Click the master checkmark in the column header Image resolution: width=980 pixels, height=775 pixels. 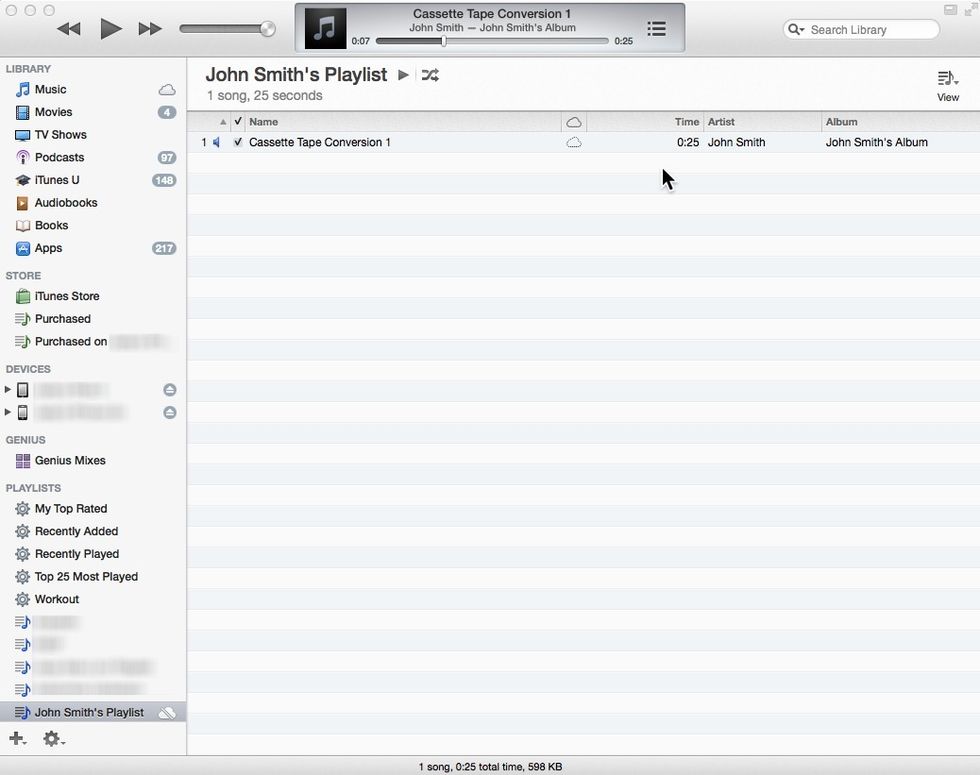click(237, 121)
